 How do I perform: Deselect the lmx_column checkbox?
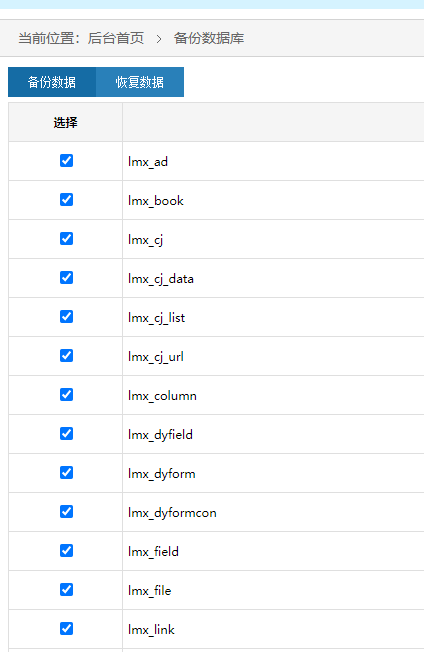click(67, 395)
